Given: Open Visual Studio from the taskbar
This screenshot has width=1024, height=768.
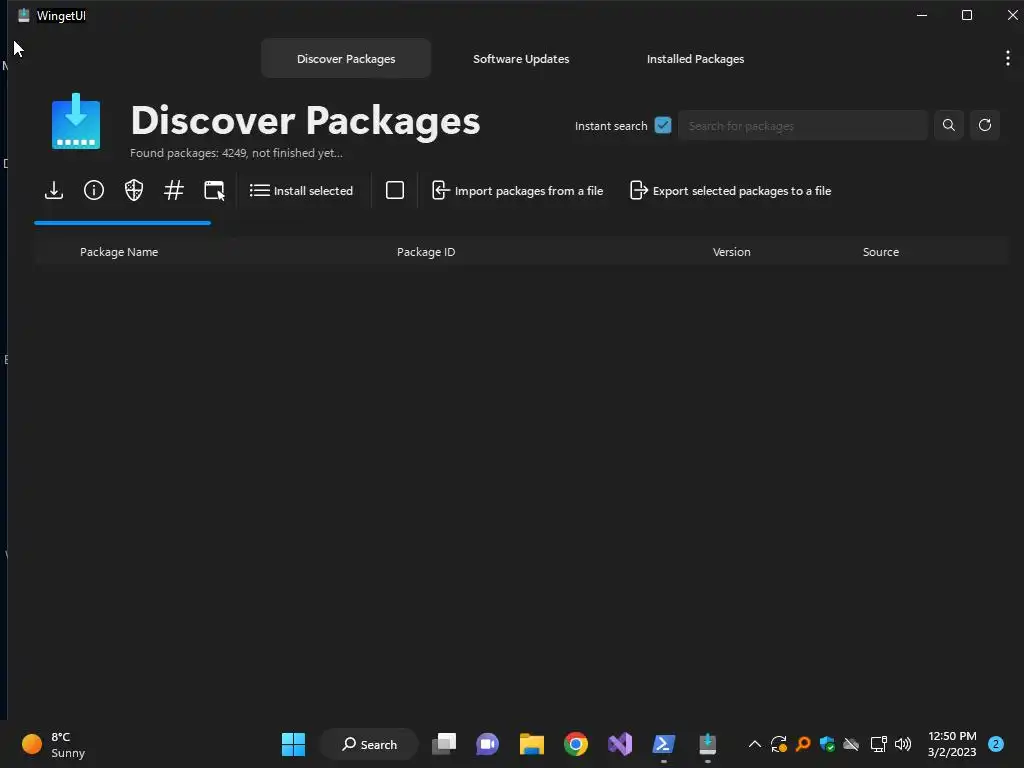Looking at the screenshot, I should 620,744.
